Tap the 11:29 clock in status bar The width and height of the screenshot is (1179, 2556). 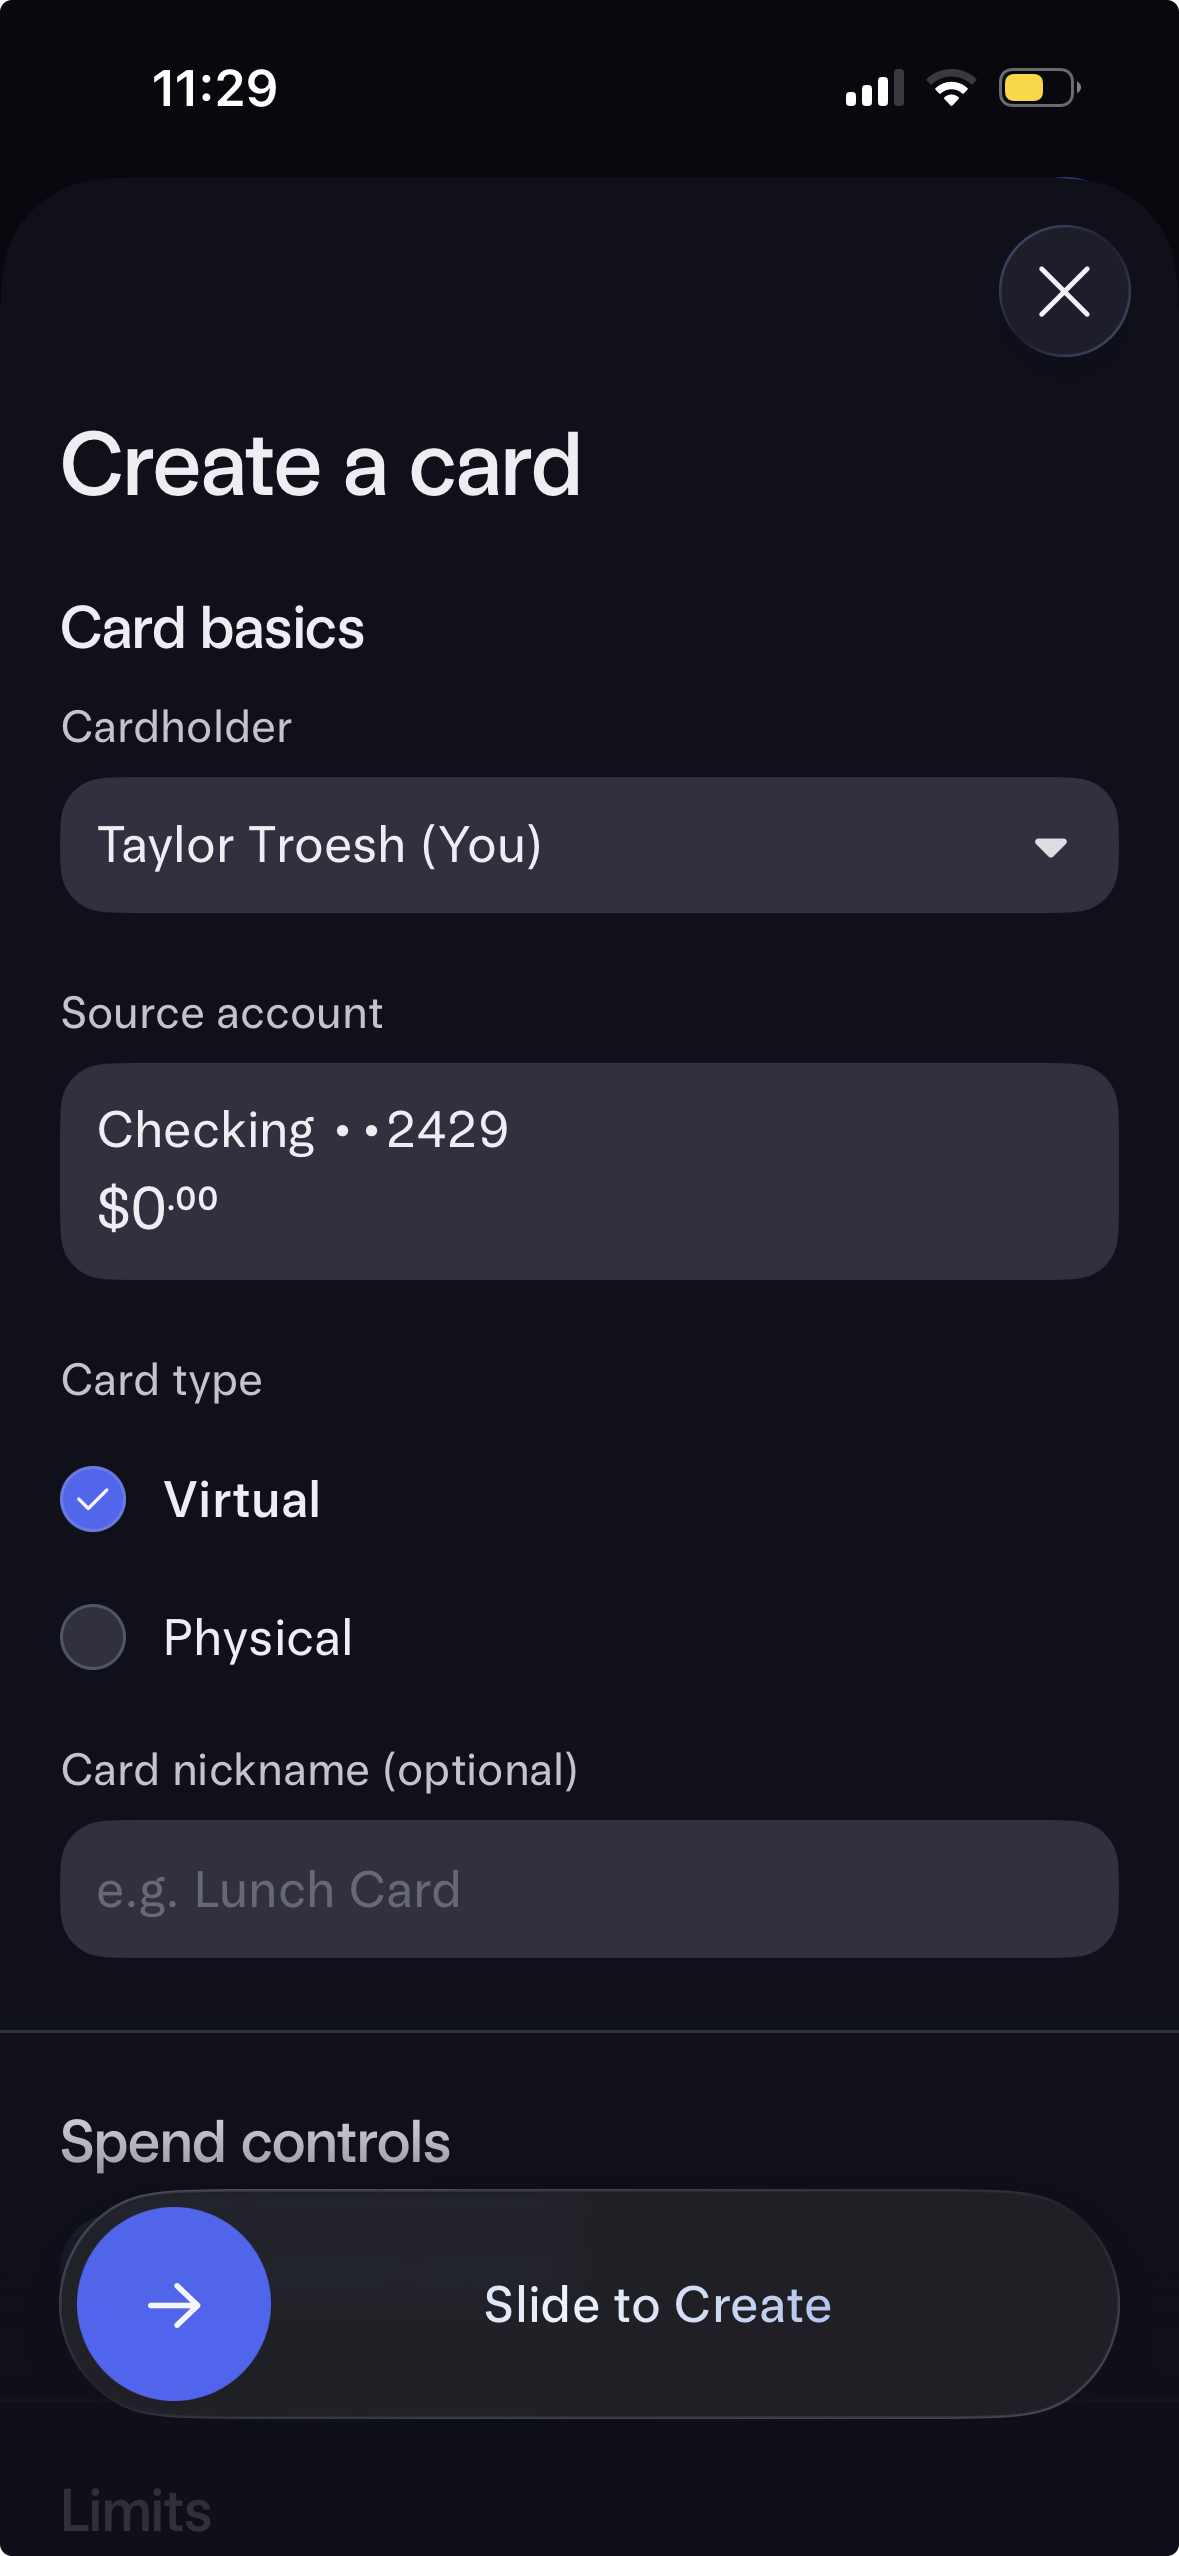coord(214,89)
